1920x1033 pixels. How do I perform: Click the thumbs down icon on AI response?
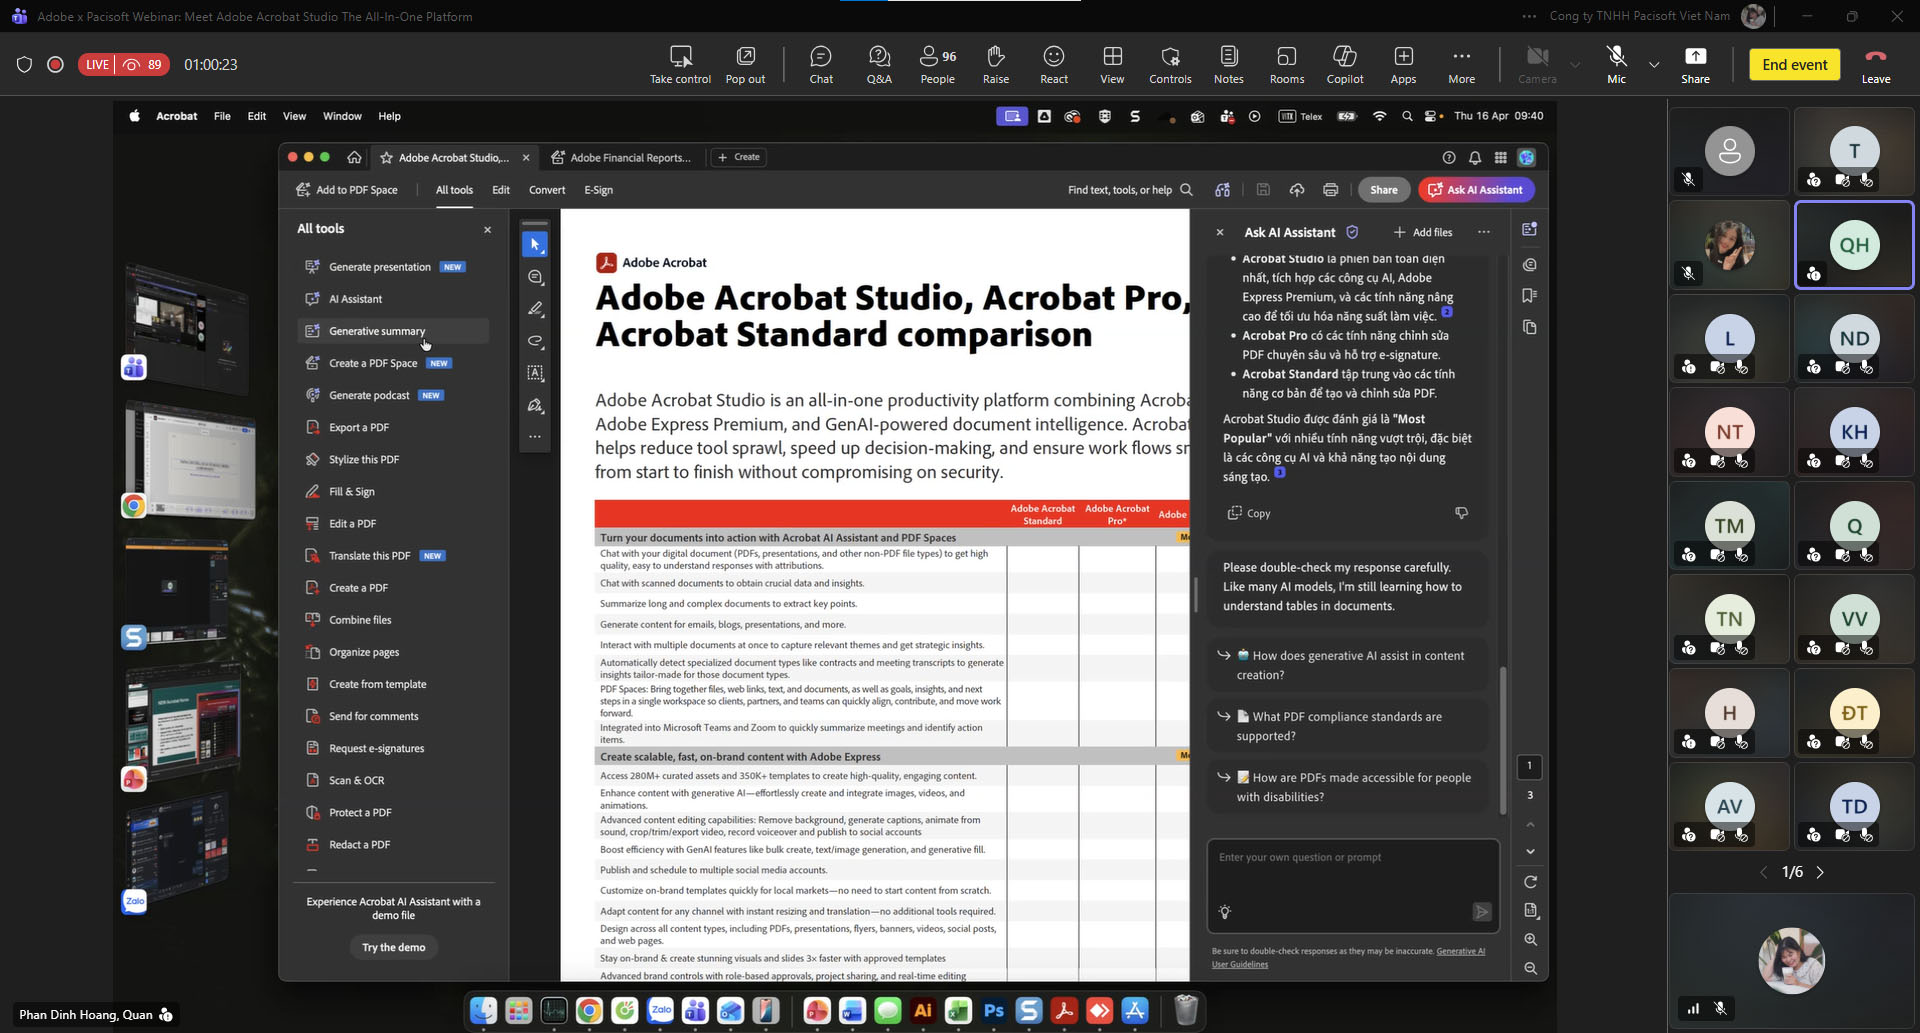1461,513
